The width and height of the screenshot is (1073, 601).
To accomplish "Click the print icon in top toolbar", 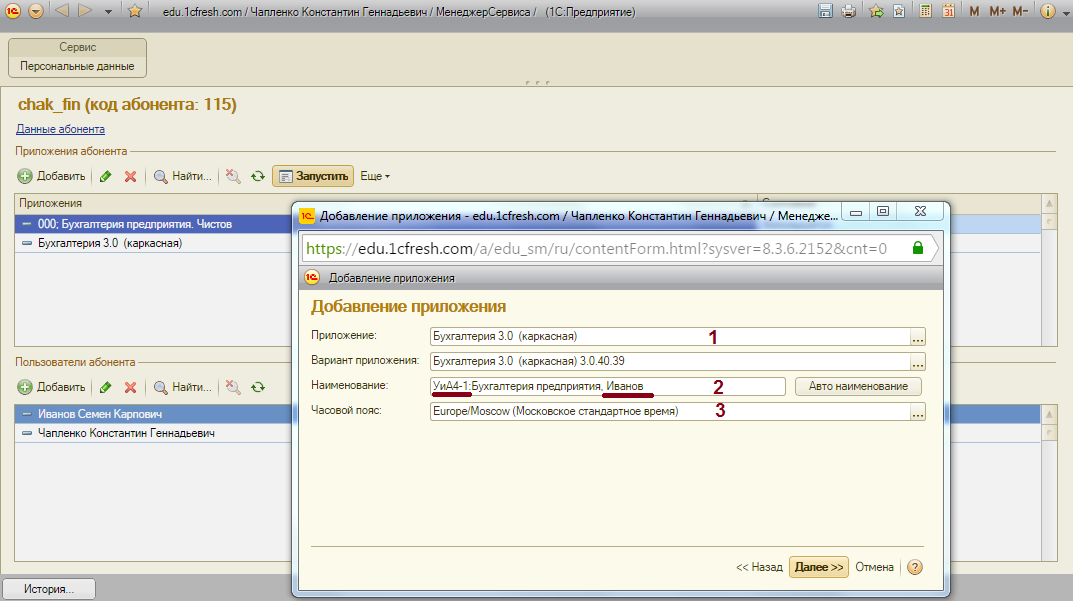I will coord(848,11).
